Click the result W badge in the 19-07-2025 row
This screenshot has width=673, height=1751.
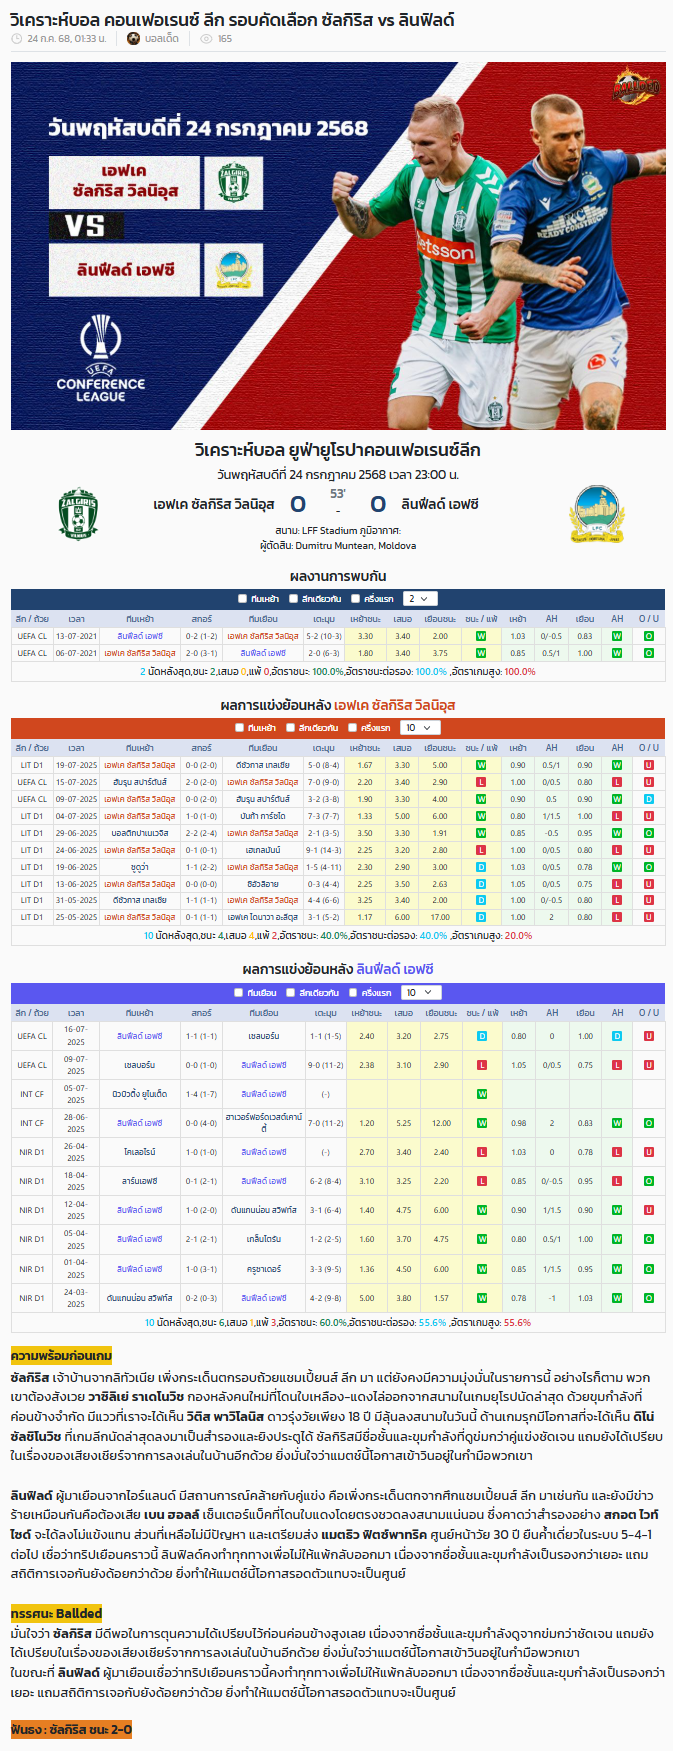coord(481,765)
